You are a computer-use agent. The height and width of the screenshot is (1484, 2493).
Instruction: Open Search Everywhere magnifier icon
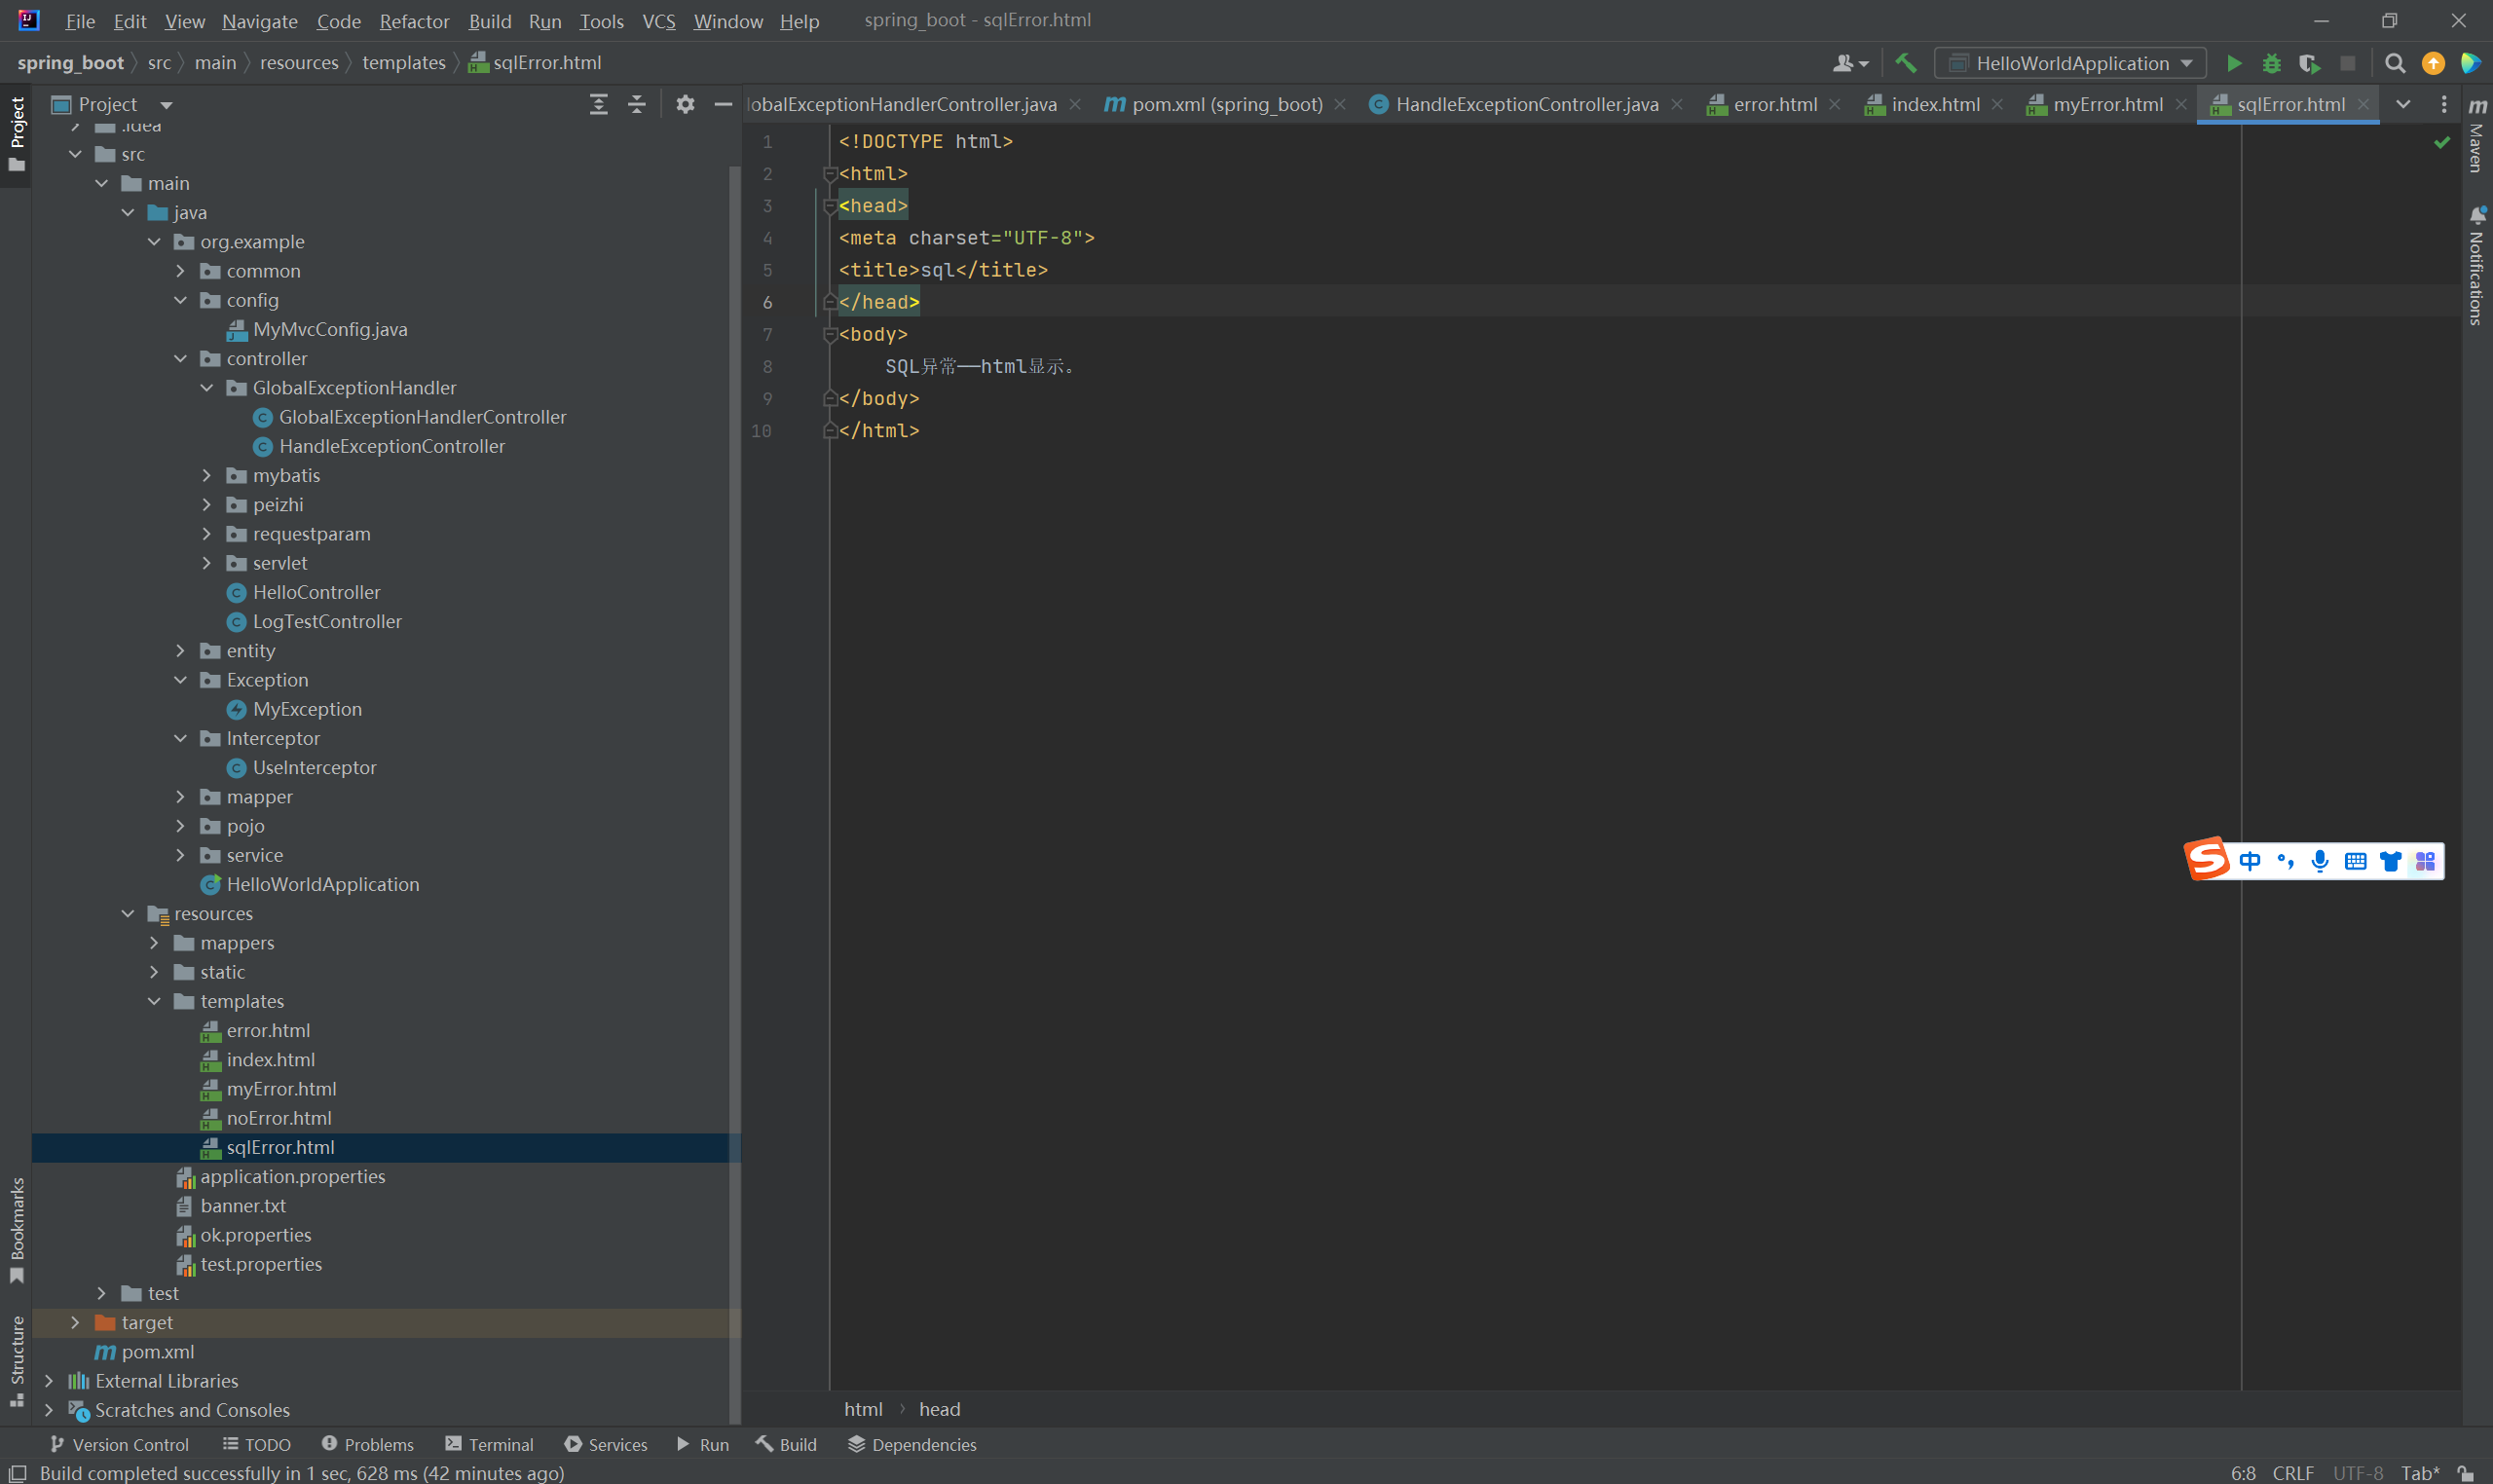[x=2394, y=63]
